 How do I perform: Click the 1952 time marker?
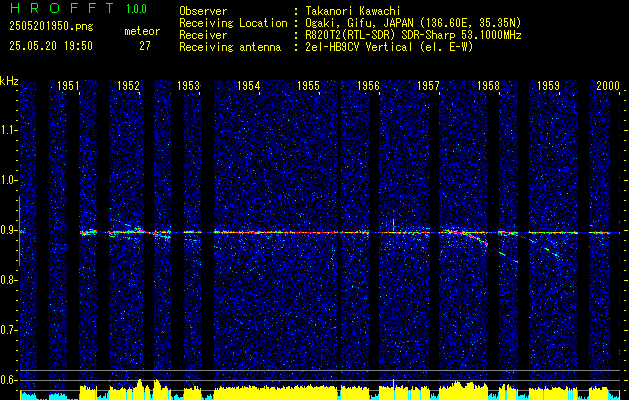tap(128, 86)
